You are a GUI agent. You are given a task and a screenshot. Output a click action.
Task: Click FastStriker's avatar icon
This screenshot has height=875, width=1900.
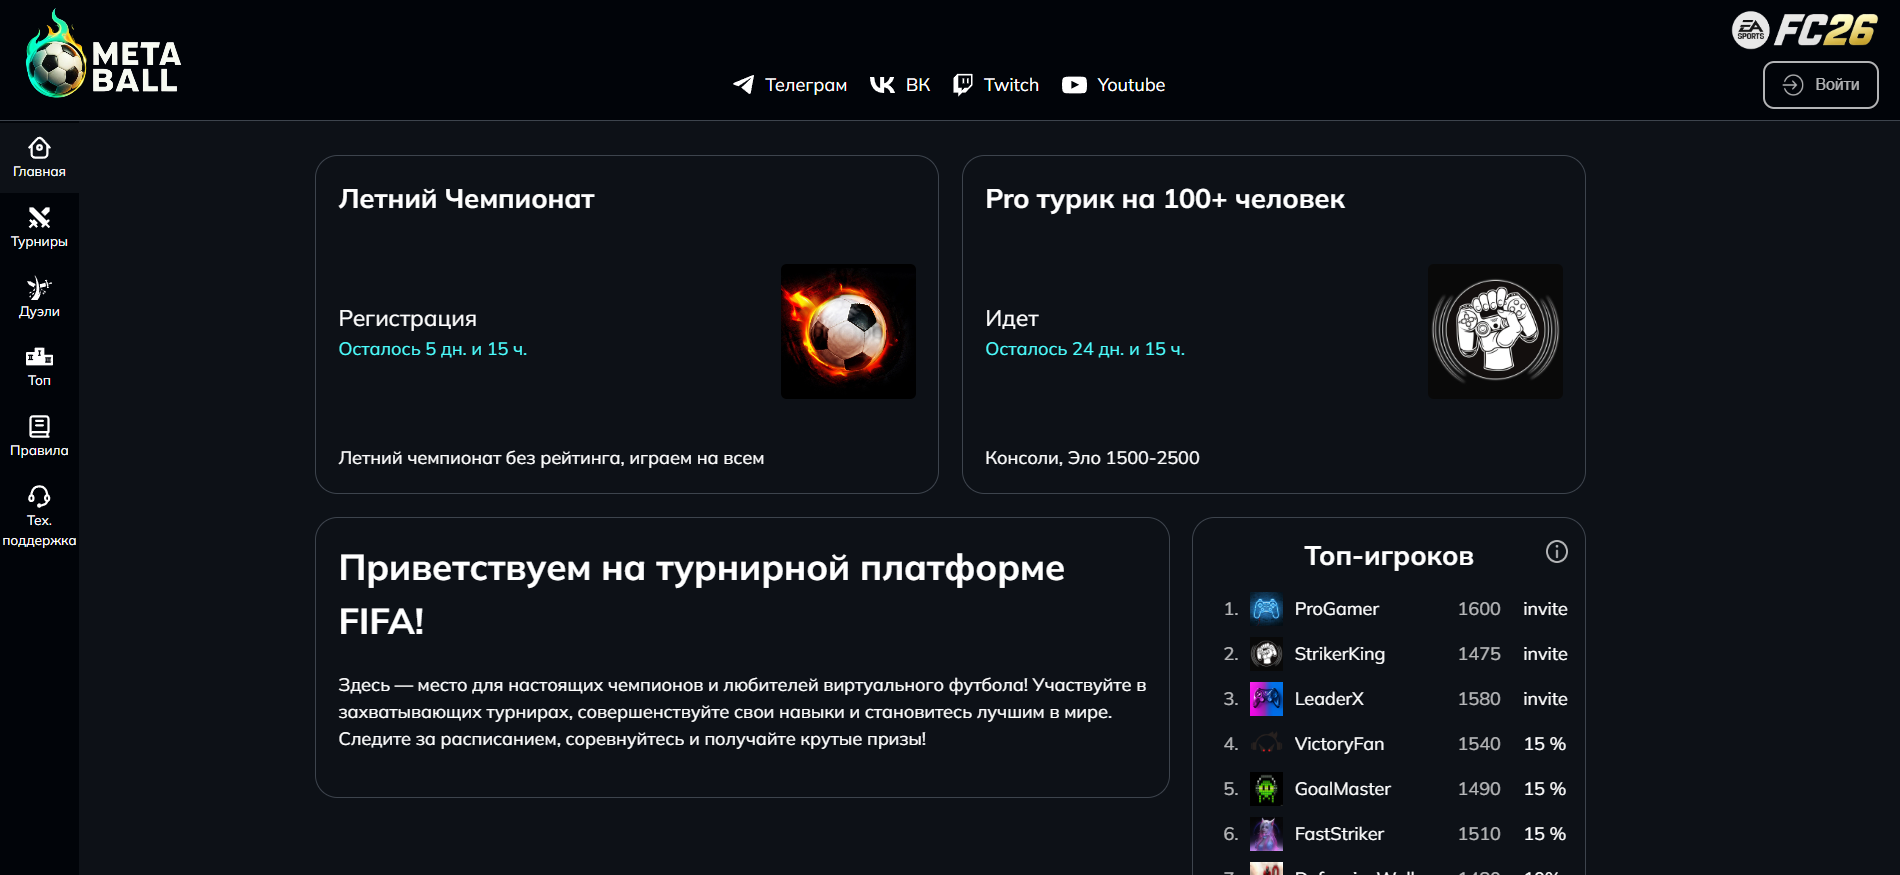pos(1266,833)
